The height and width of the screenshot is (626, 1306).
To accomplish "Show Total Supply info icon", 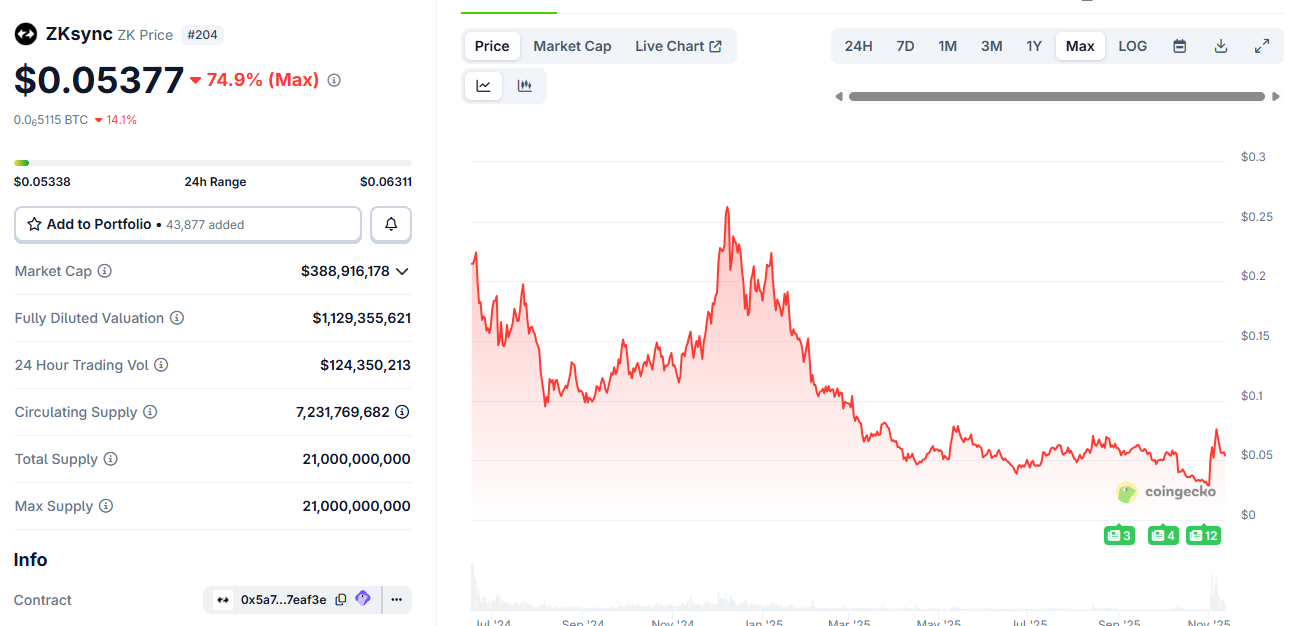I will click(x=111, y=459).
